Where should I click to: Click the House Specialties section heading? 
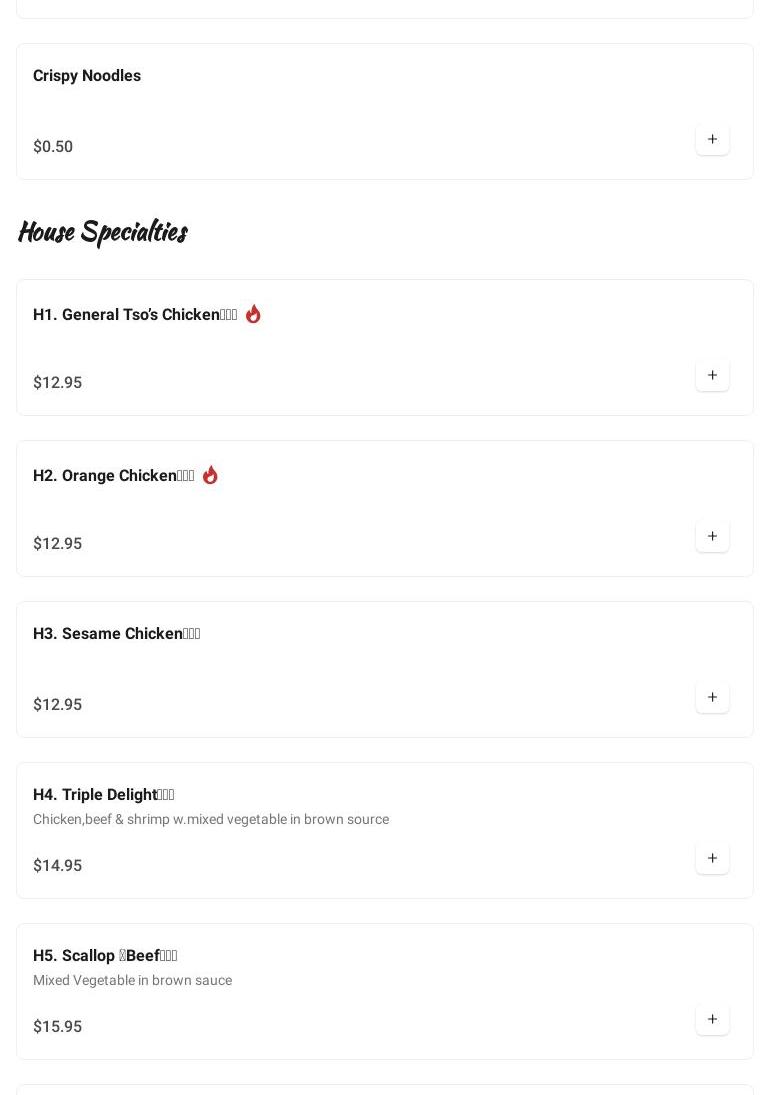[102, 232]
